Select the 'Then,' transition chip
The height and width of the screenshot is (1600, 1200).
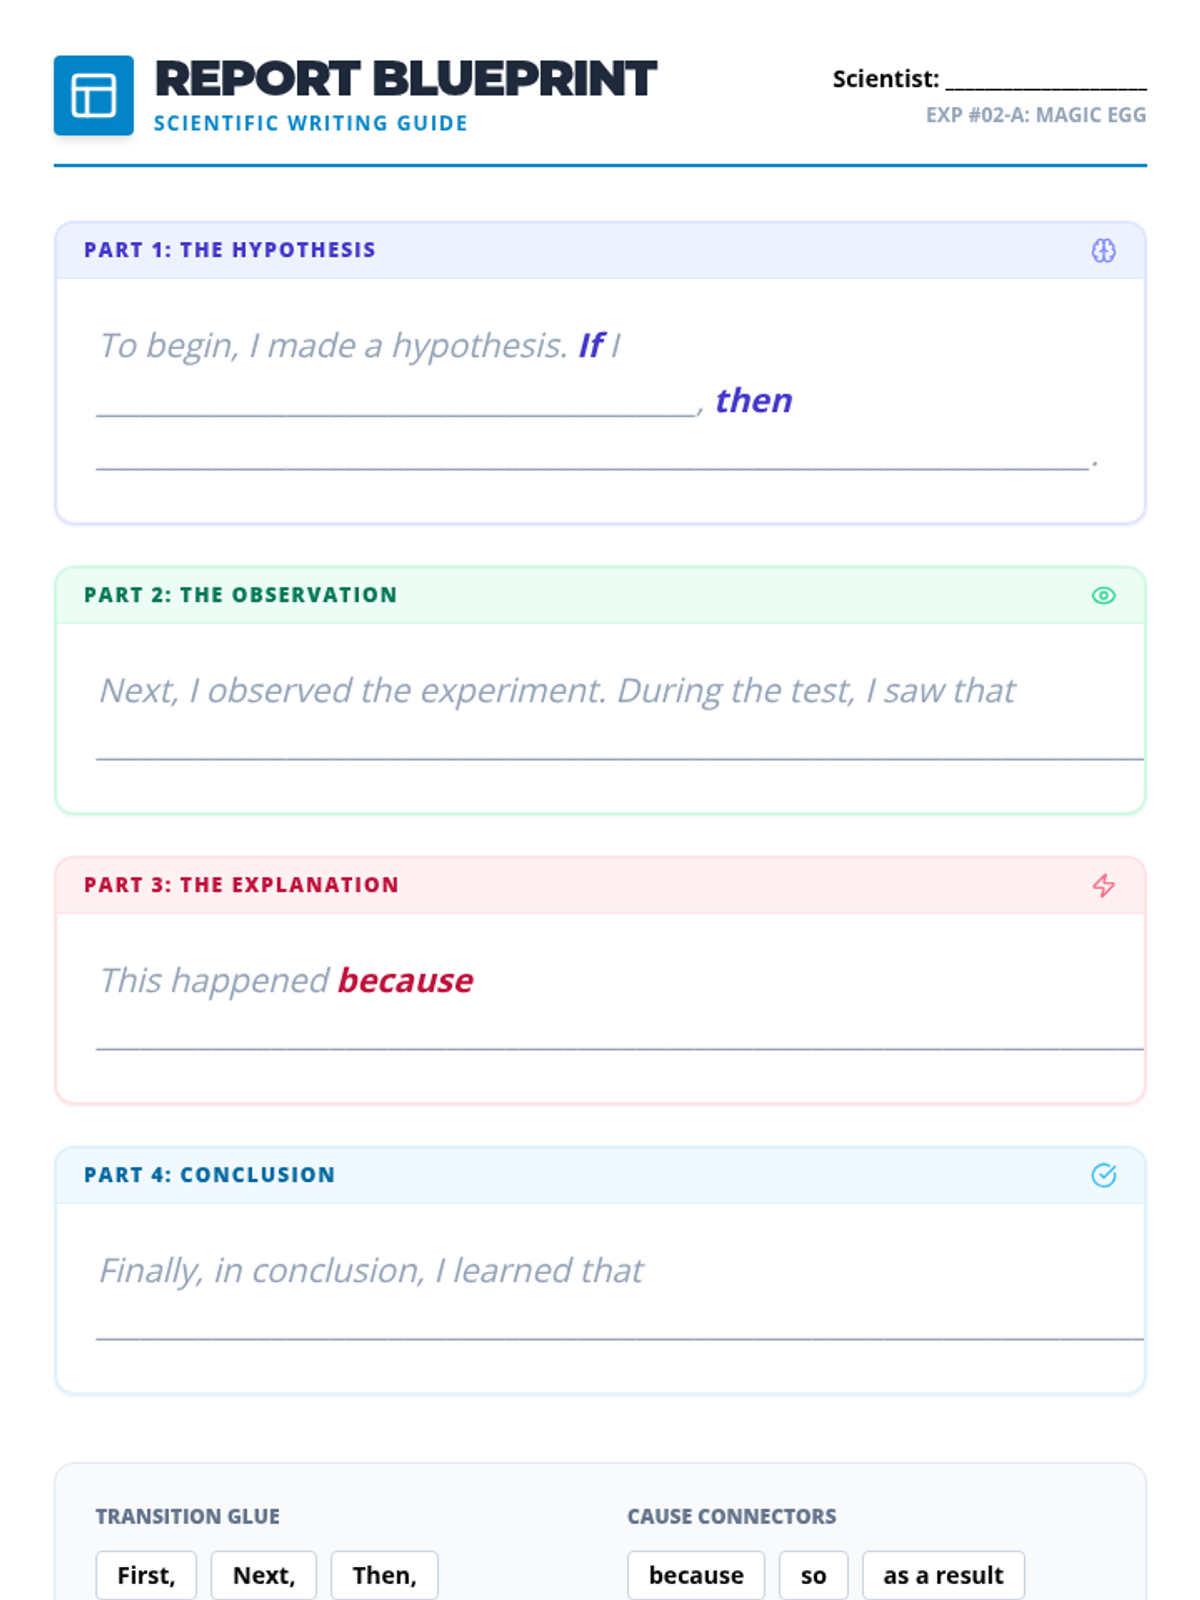tap(384, 1575)
